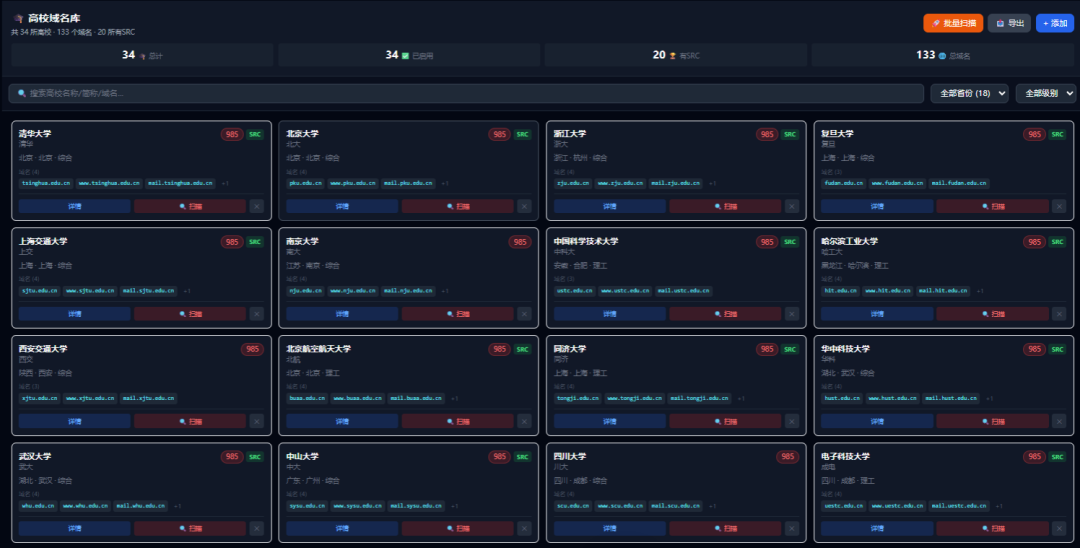Image resolution: width=1080 pixels, height=548 pixels.
Task: Click the × icon on 哈尔滨工业大学 card
Action: (x=1059, y=313)
